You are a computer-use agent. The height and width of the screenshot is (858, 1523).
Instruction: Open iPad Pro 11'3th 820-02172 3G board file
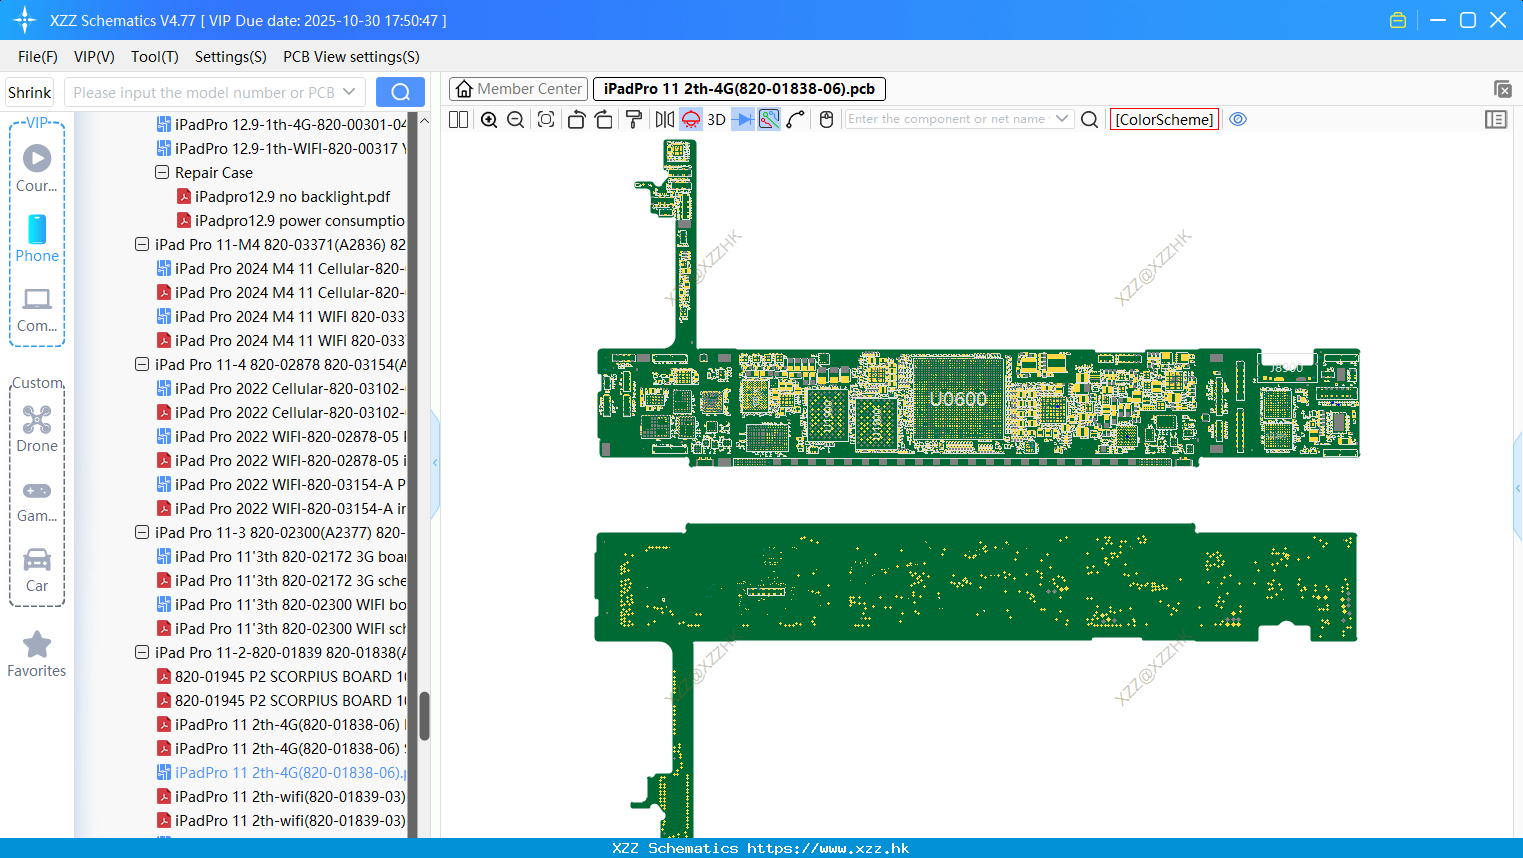coord(281,556)
